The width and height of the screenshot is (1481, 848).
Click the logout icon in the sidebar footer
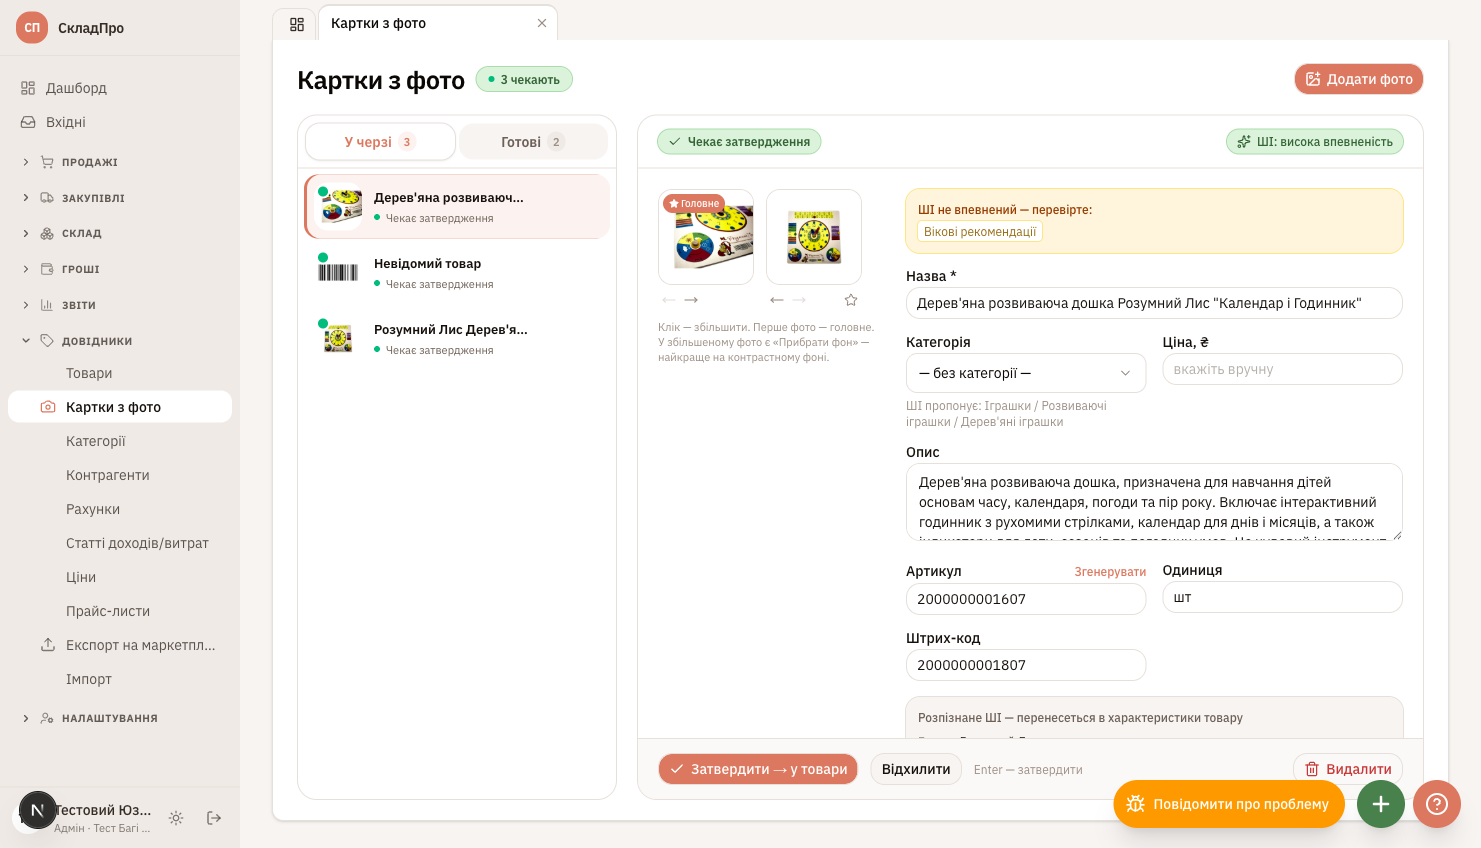(214, 818)
